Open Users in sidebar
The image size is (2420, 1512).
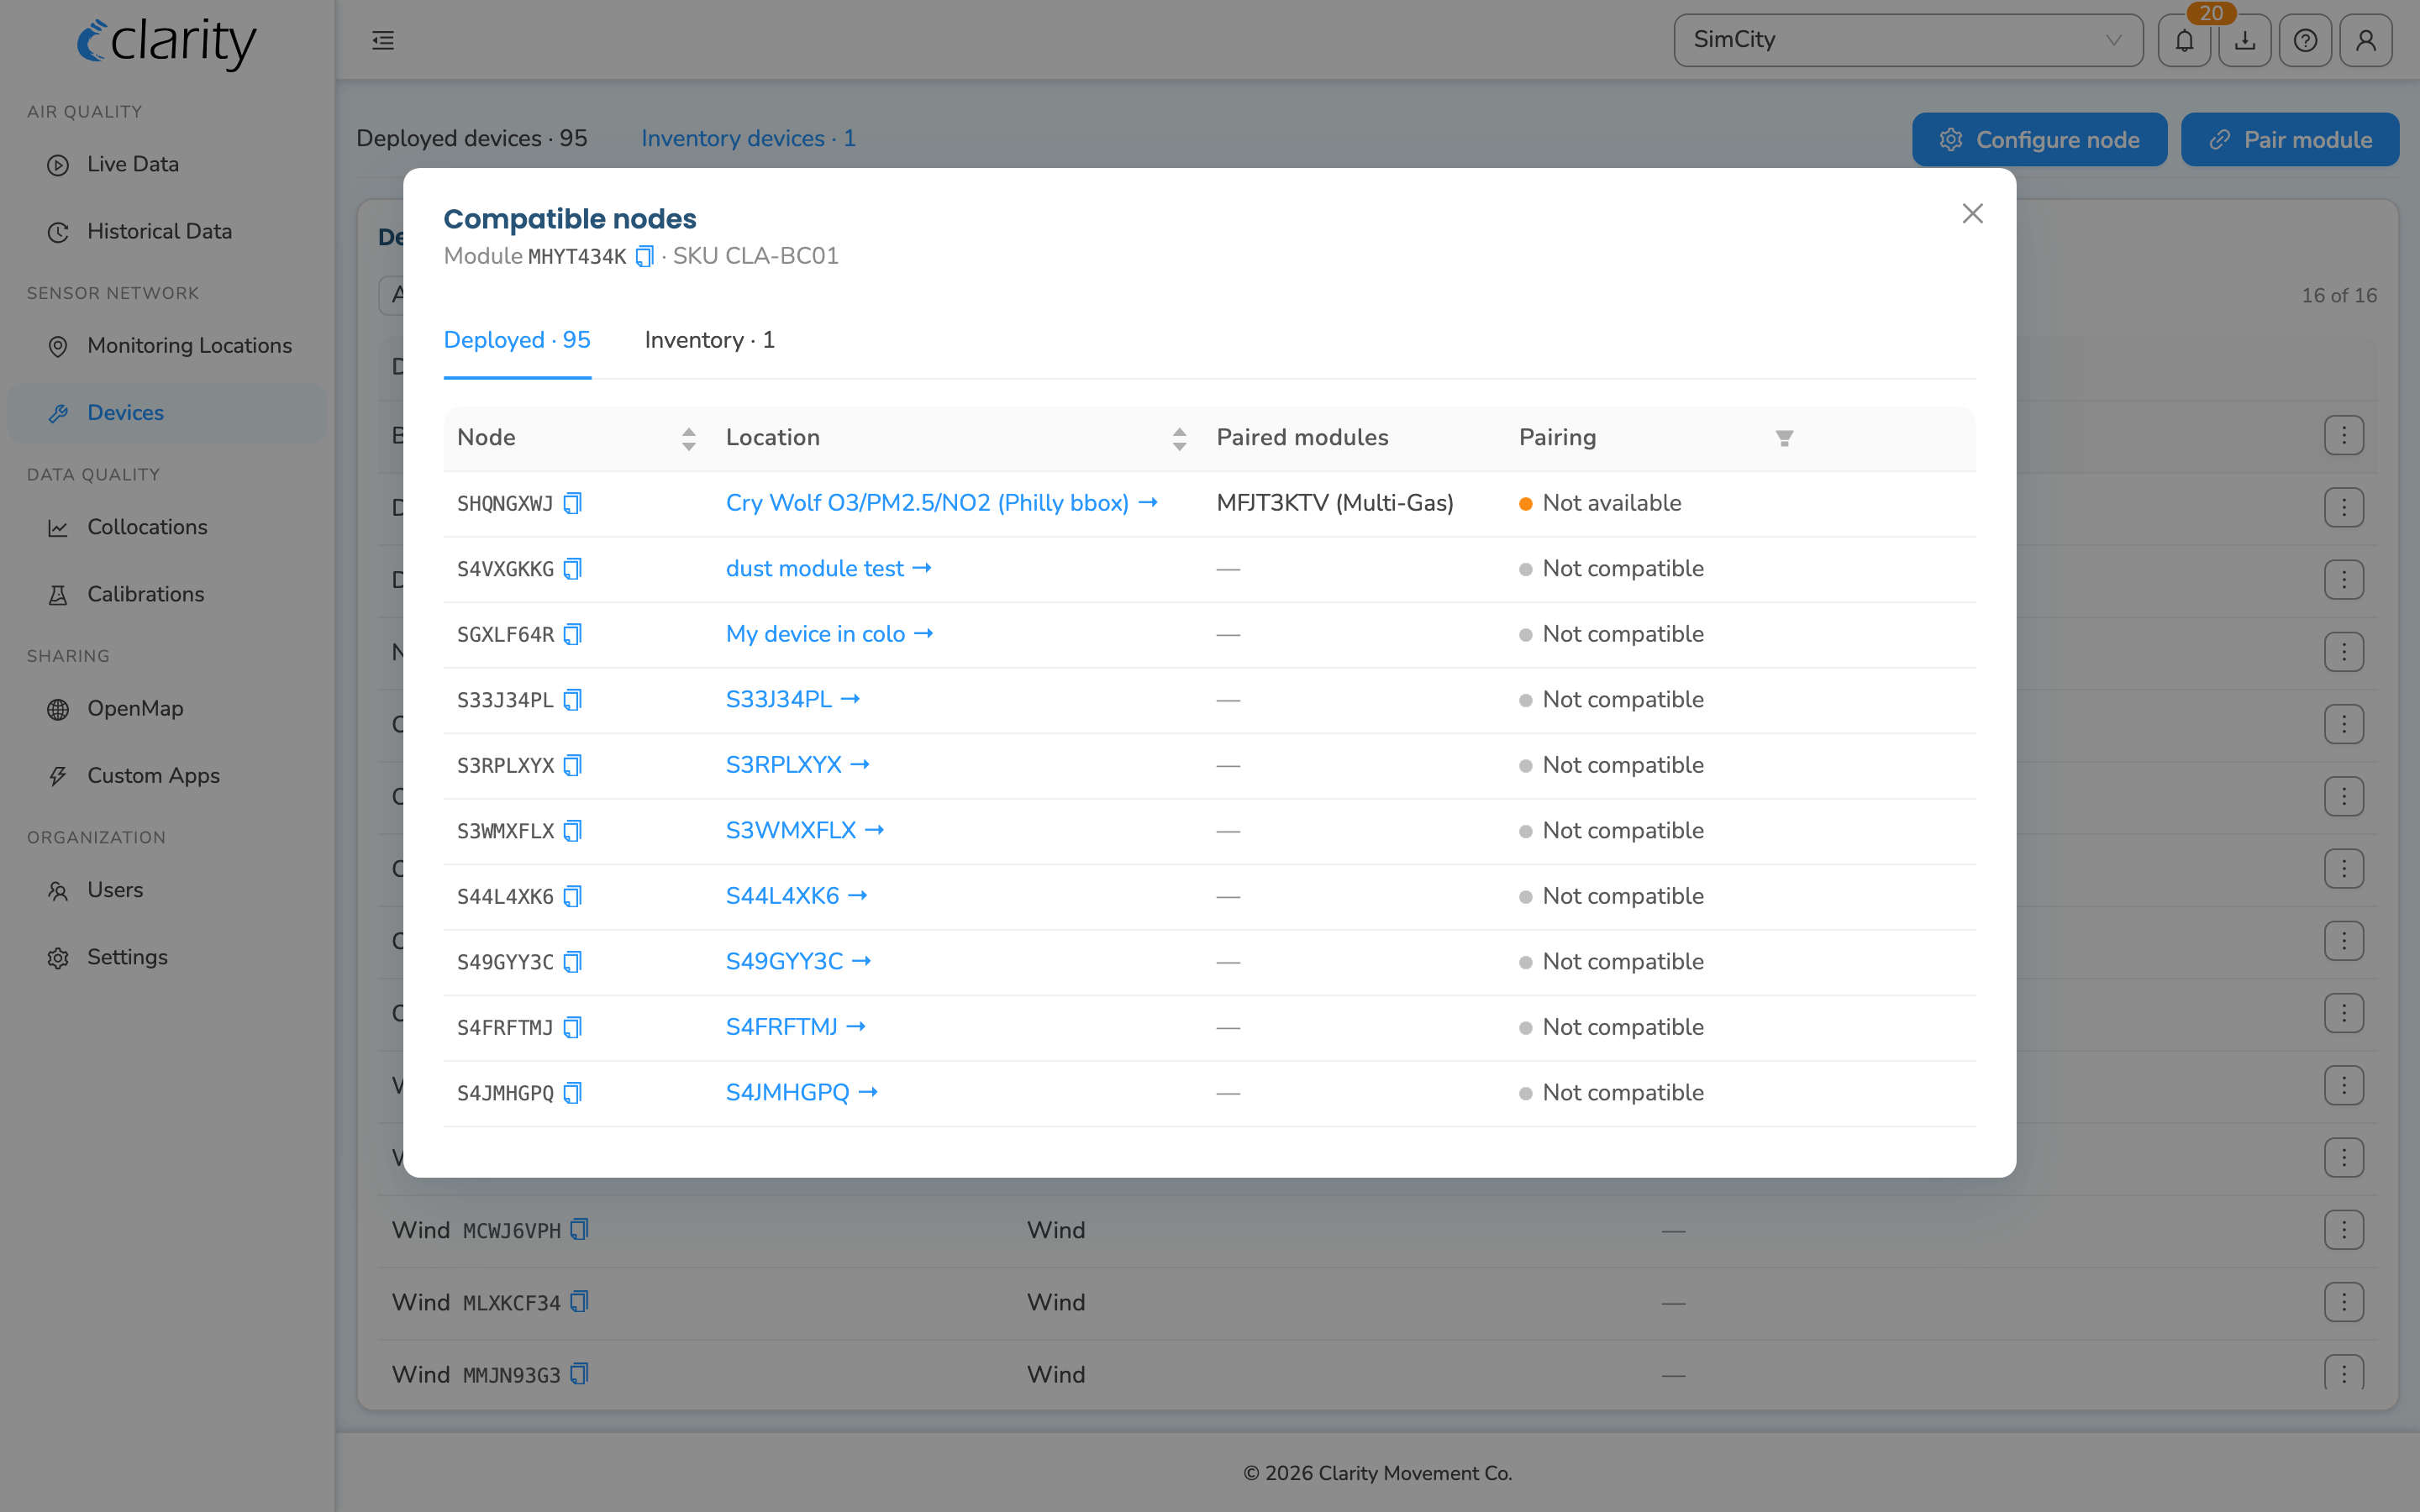pyautogui.click(x=167, y=890)
